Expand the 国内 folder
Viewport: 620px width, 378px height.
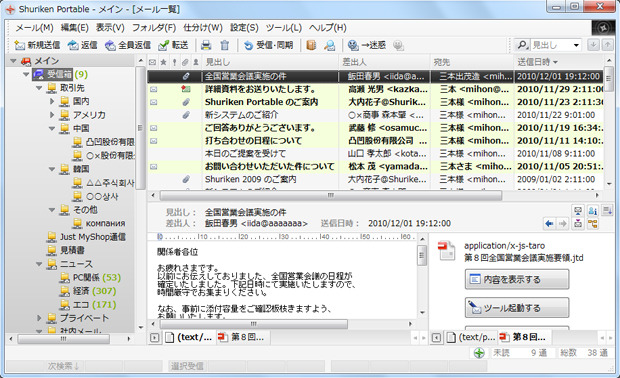pyautogui.click(x=52, y=101)
